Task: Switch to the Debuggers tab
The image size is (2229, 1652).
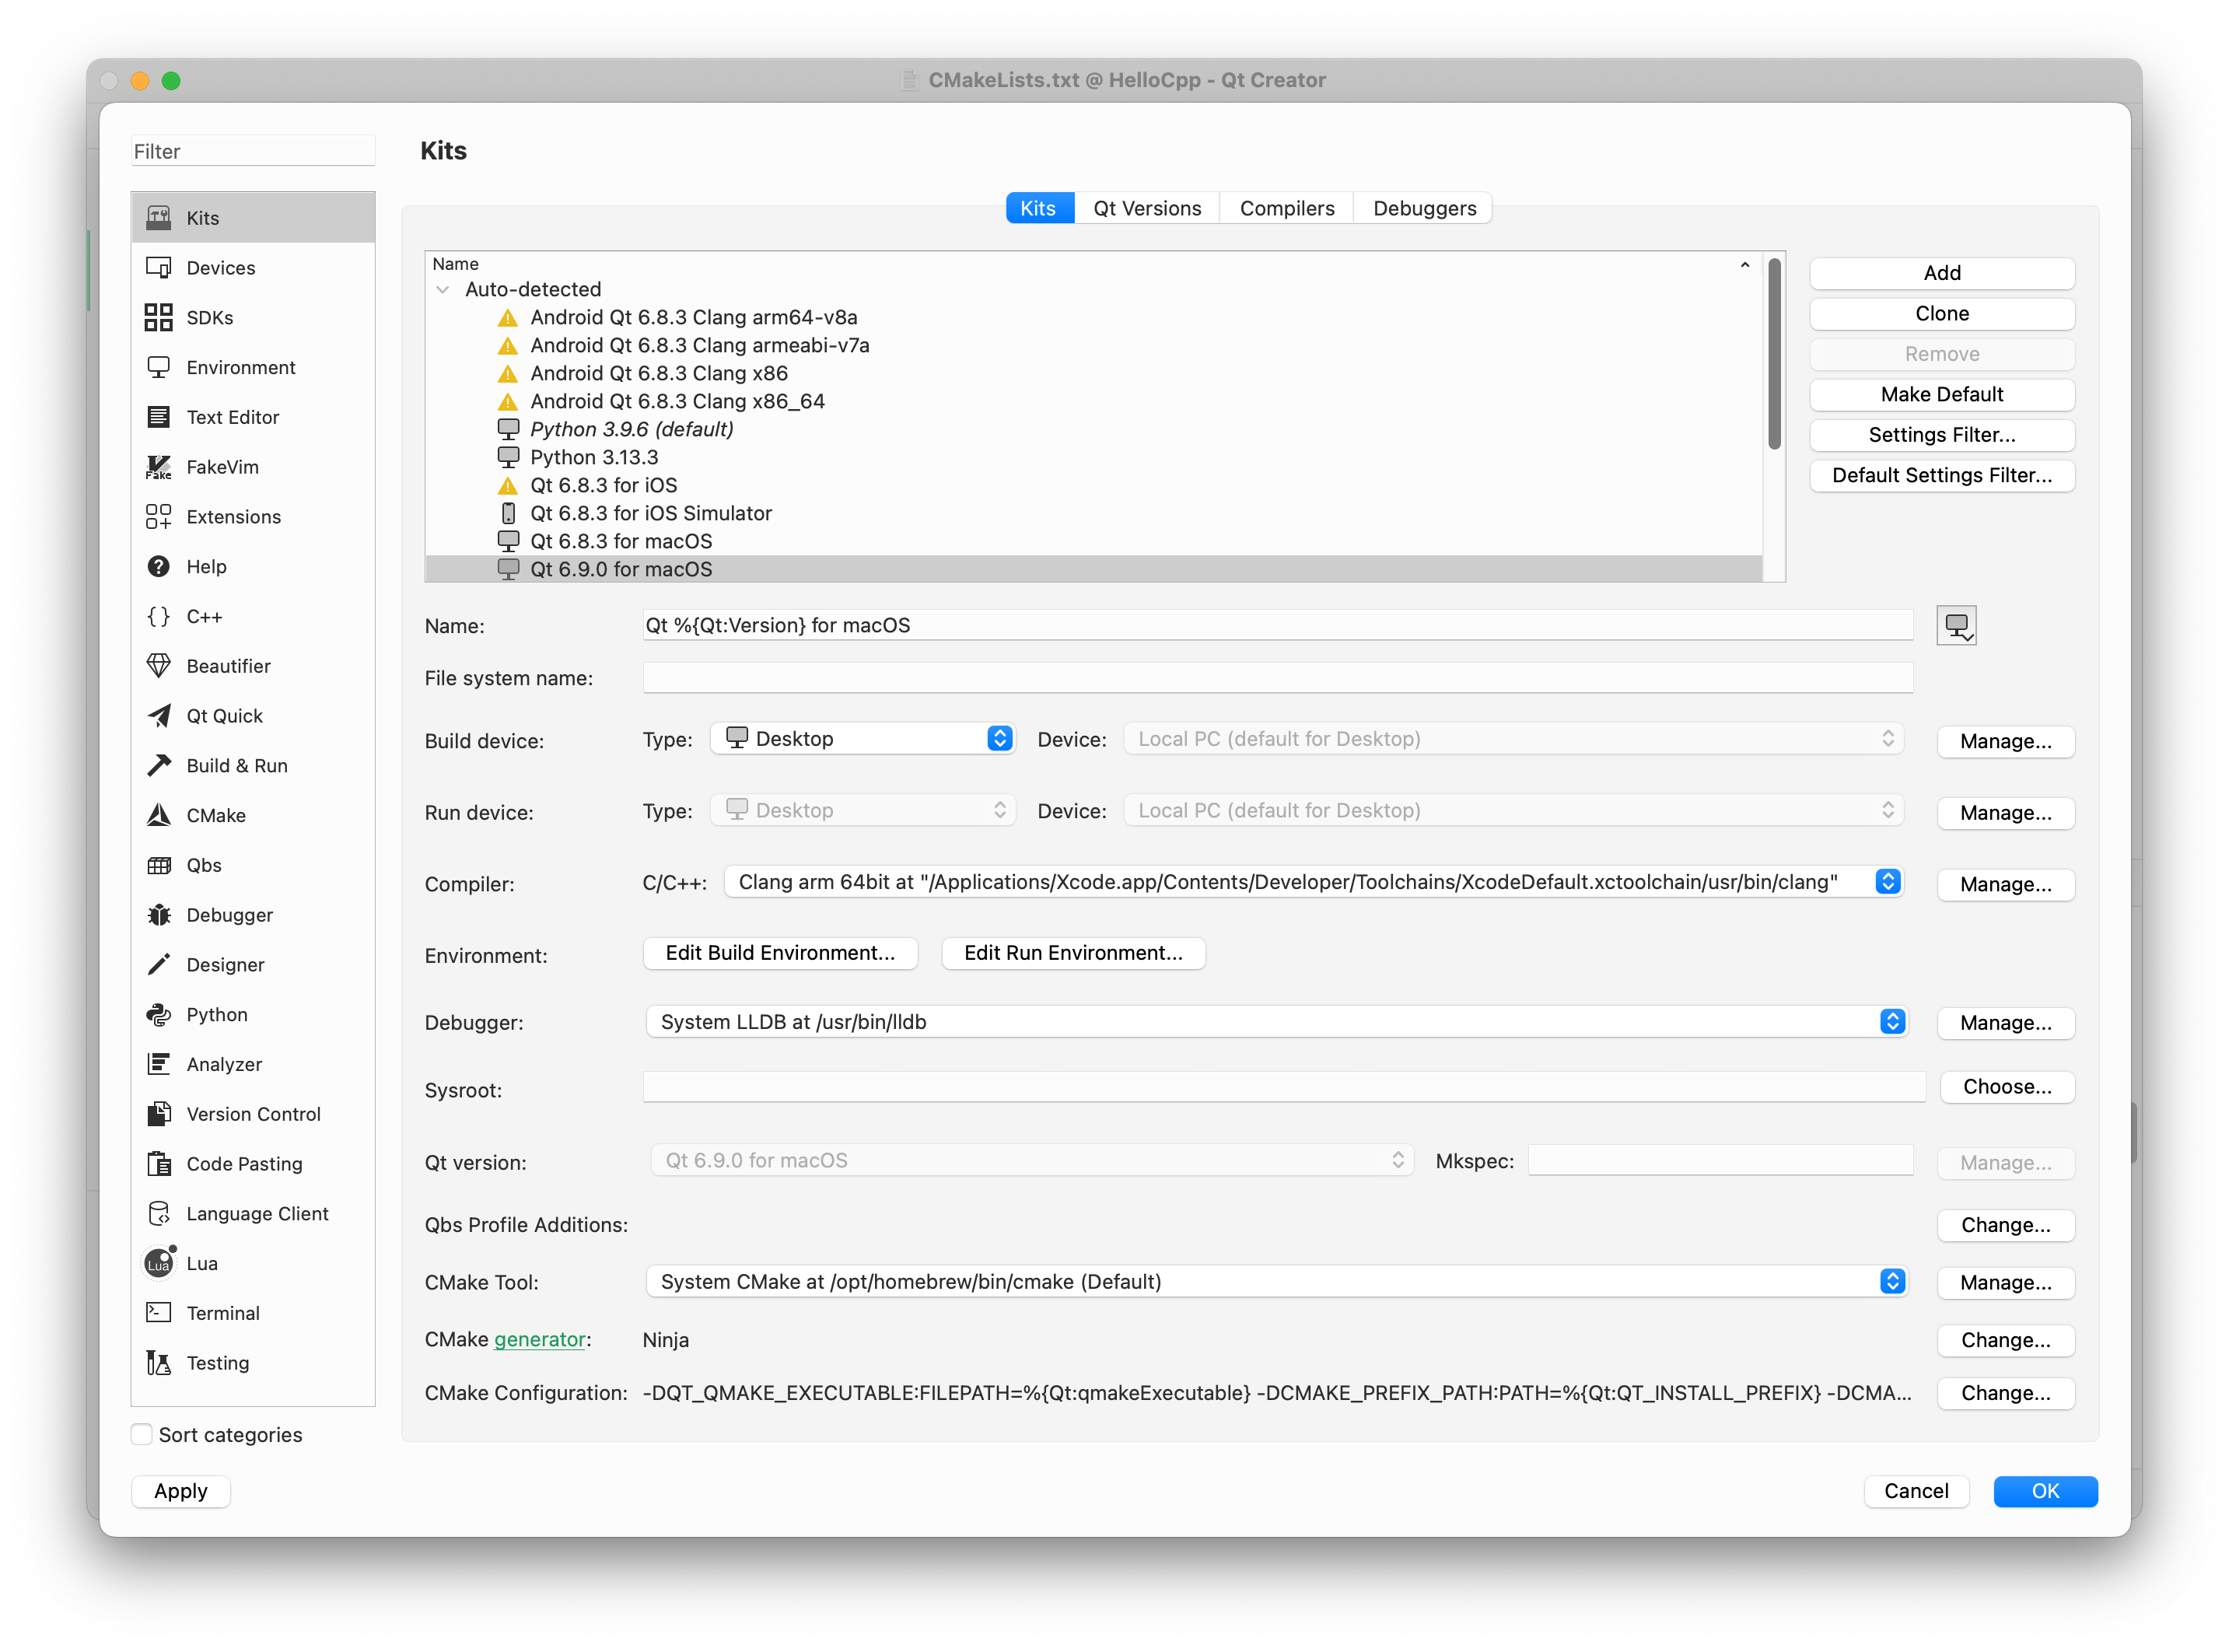Action: [1424, 208]
